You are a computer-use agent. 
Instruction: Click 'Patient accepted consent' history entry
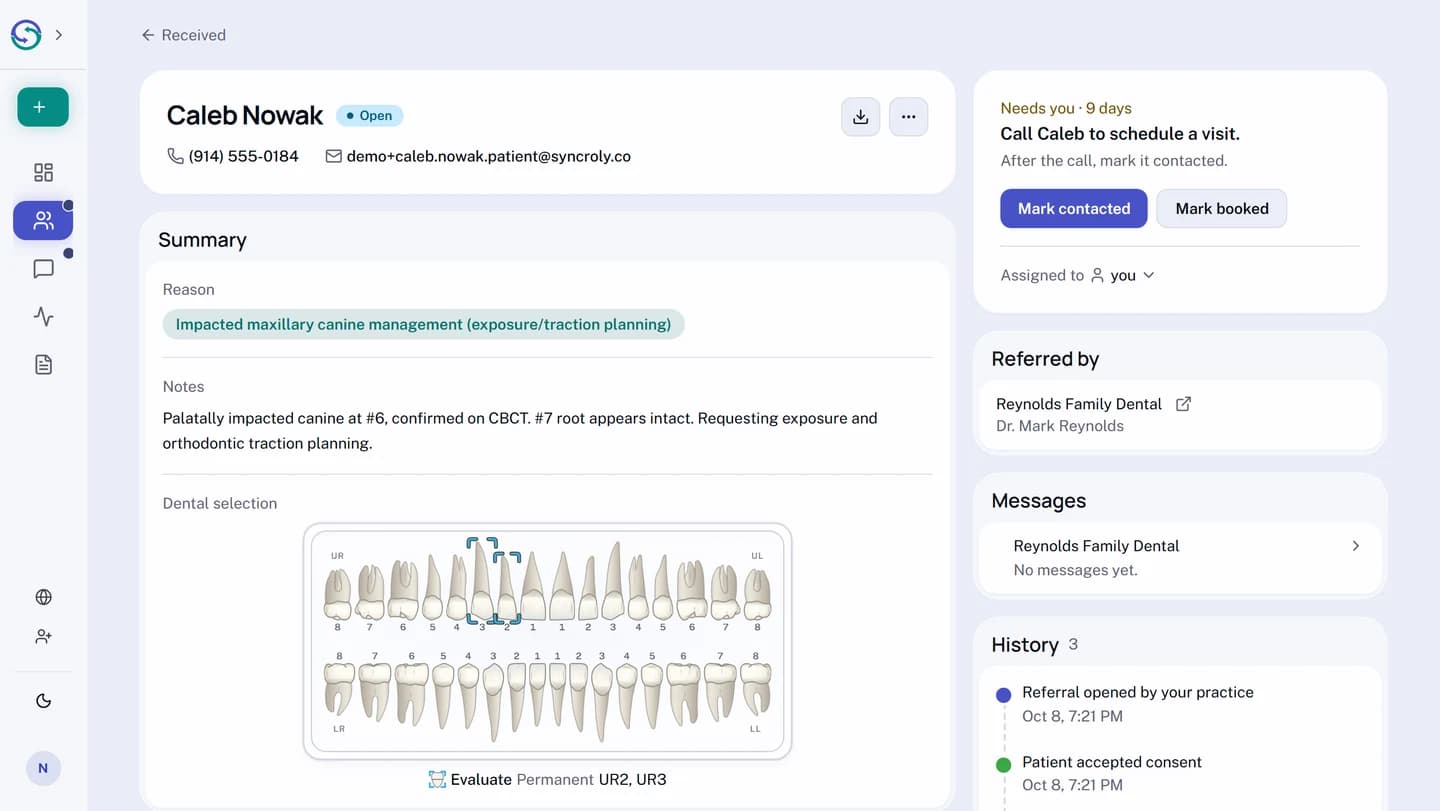[x=1111, y=762]
